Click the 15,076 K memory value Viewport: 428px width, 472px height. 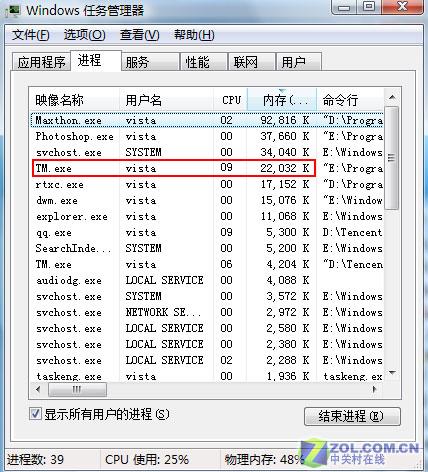[285, 200]
